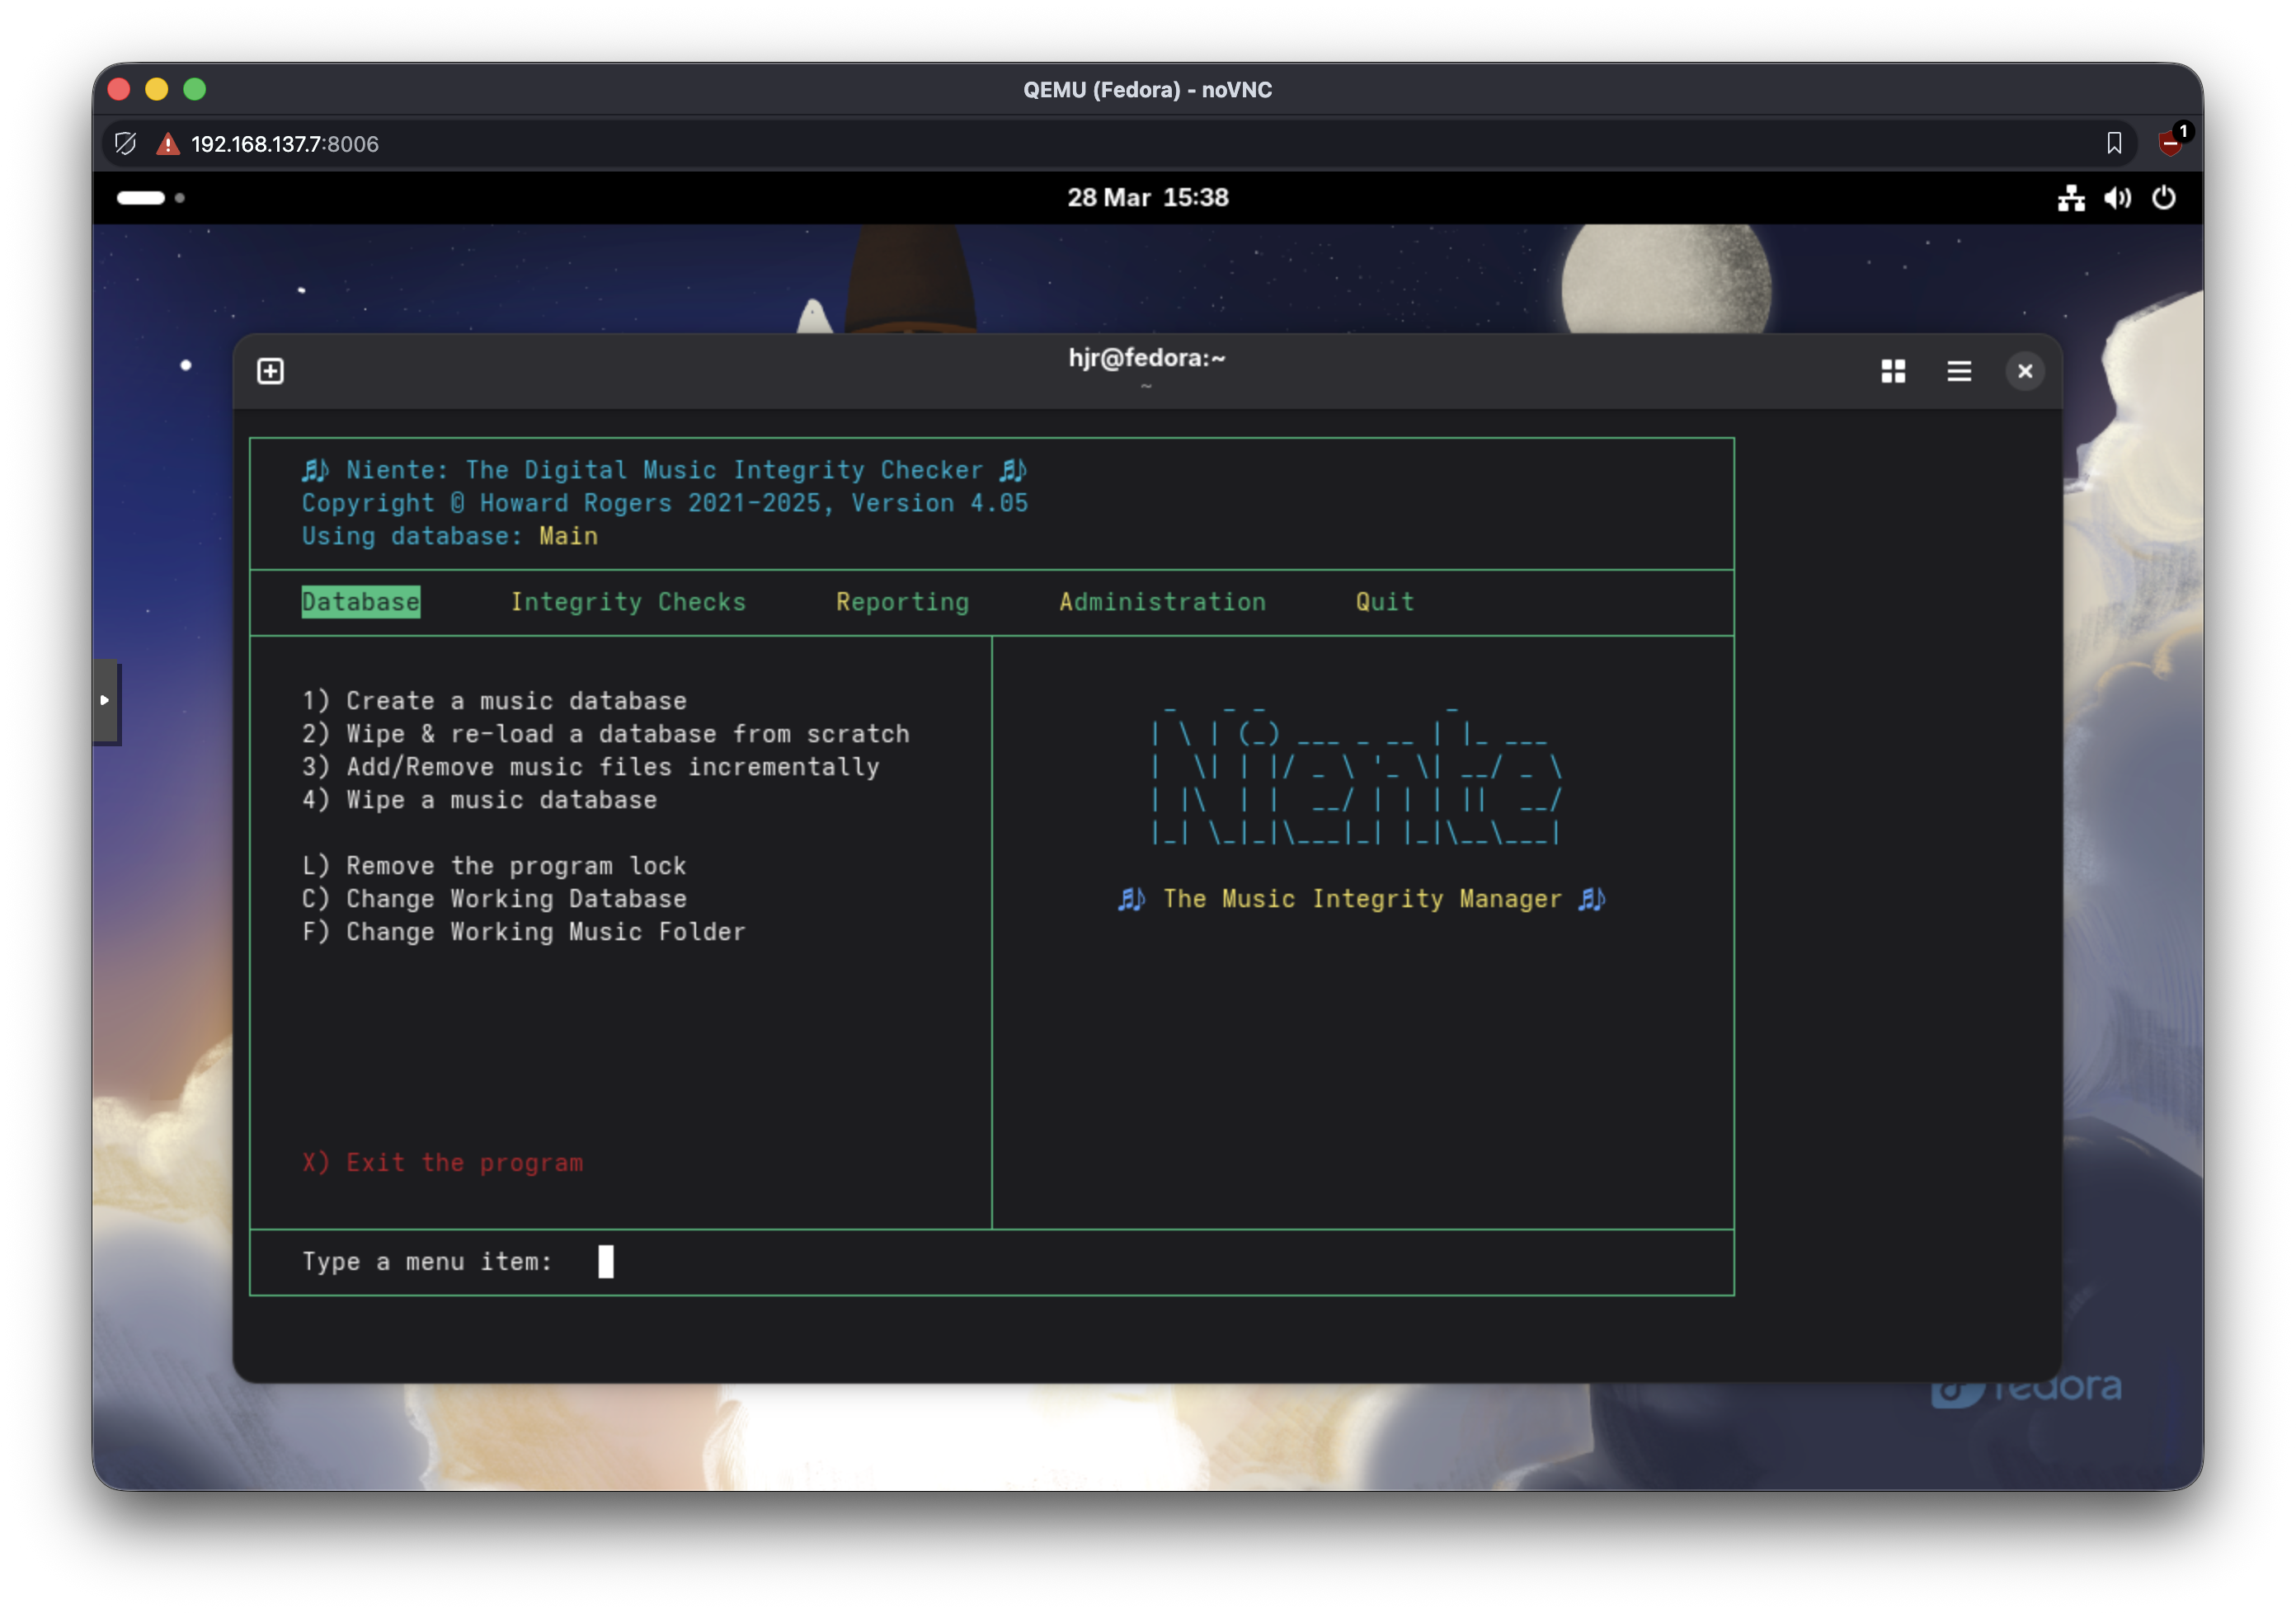Click the volume speaker icon in top bar
The height and width of the screenshot is (1613, 2296).
point(2116,198)
